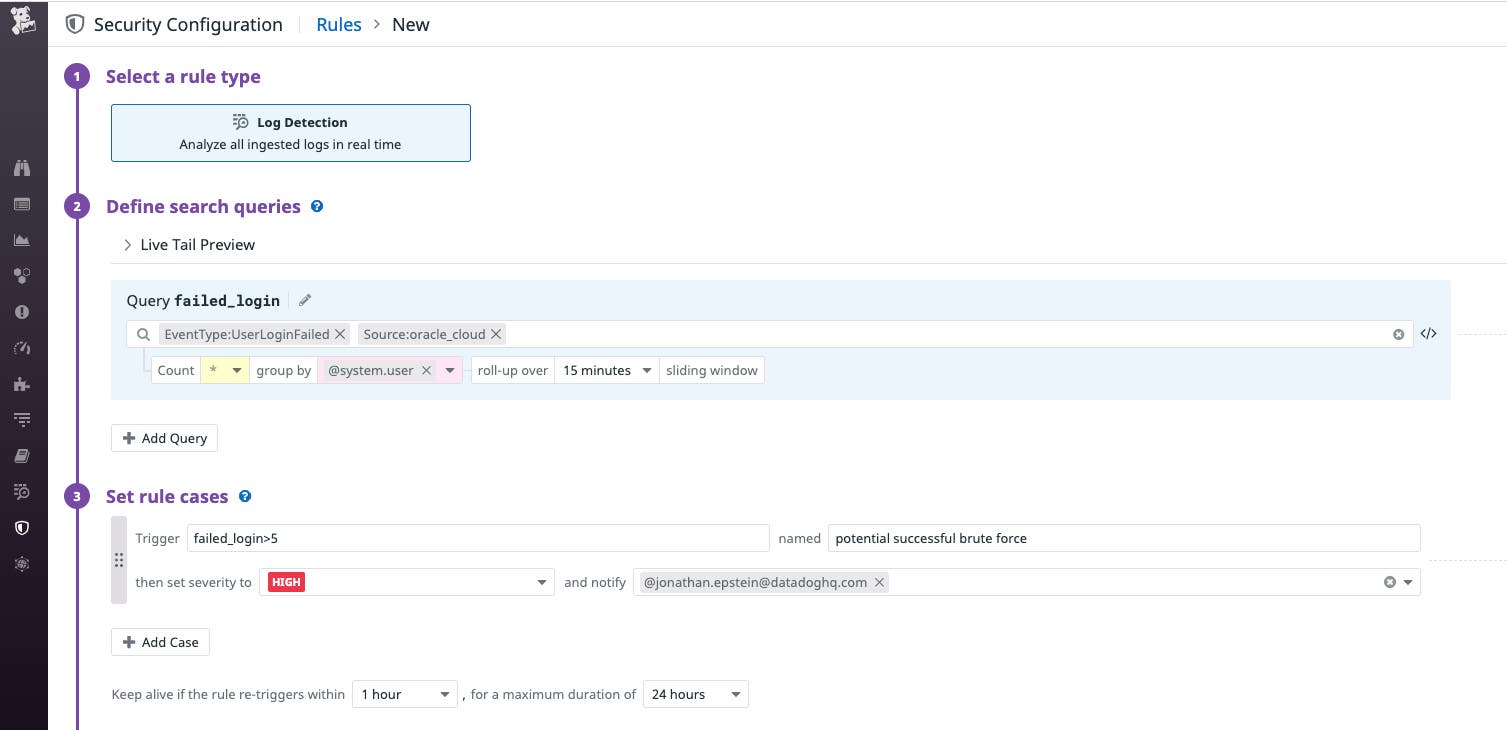Select the Security shield sidebar icon
The image size is (1507, 730).
point(22,527)
